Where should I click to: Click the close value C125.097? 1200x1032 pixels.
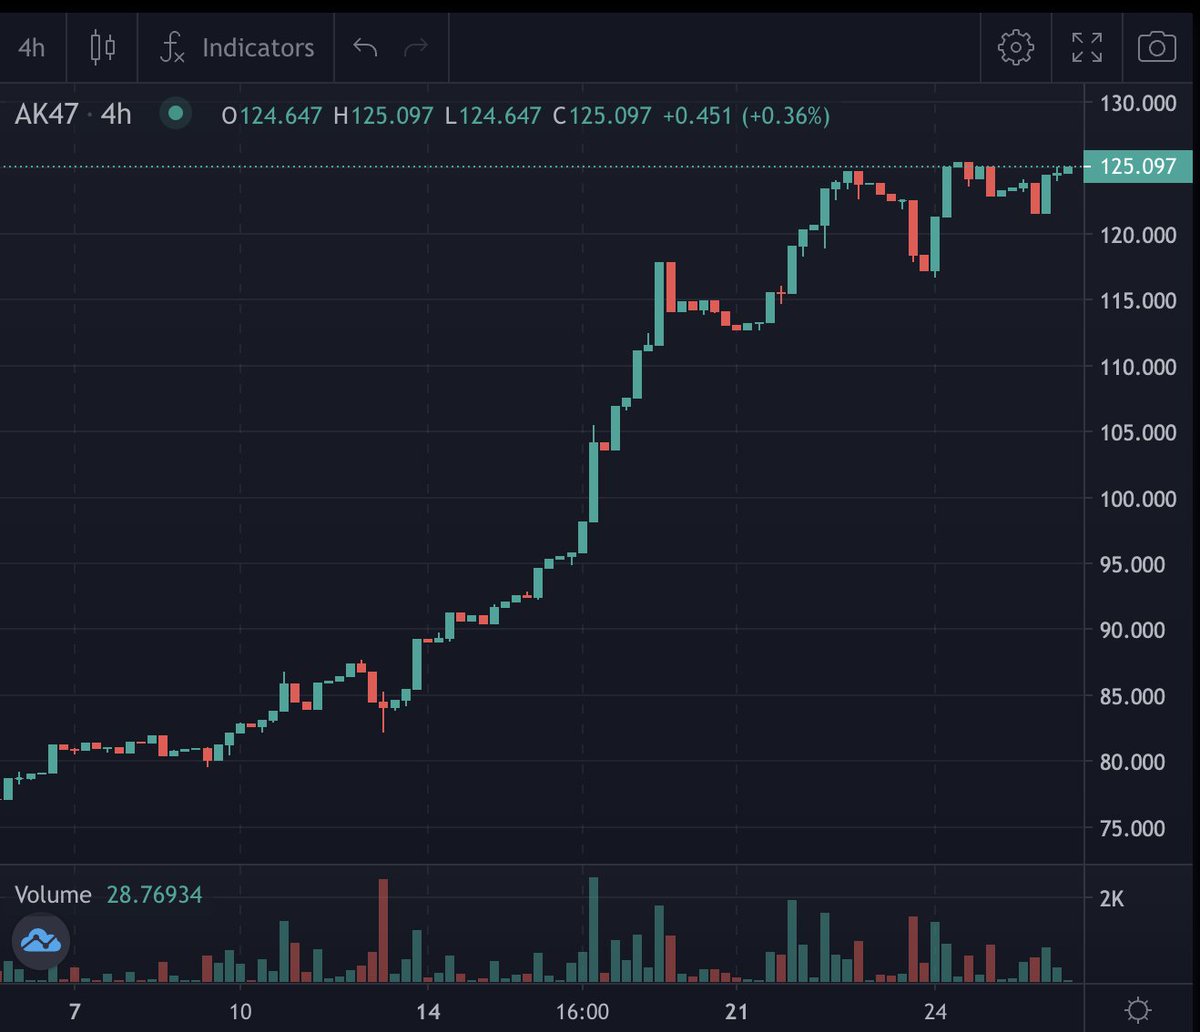[x=602, y=116]
